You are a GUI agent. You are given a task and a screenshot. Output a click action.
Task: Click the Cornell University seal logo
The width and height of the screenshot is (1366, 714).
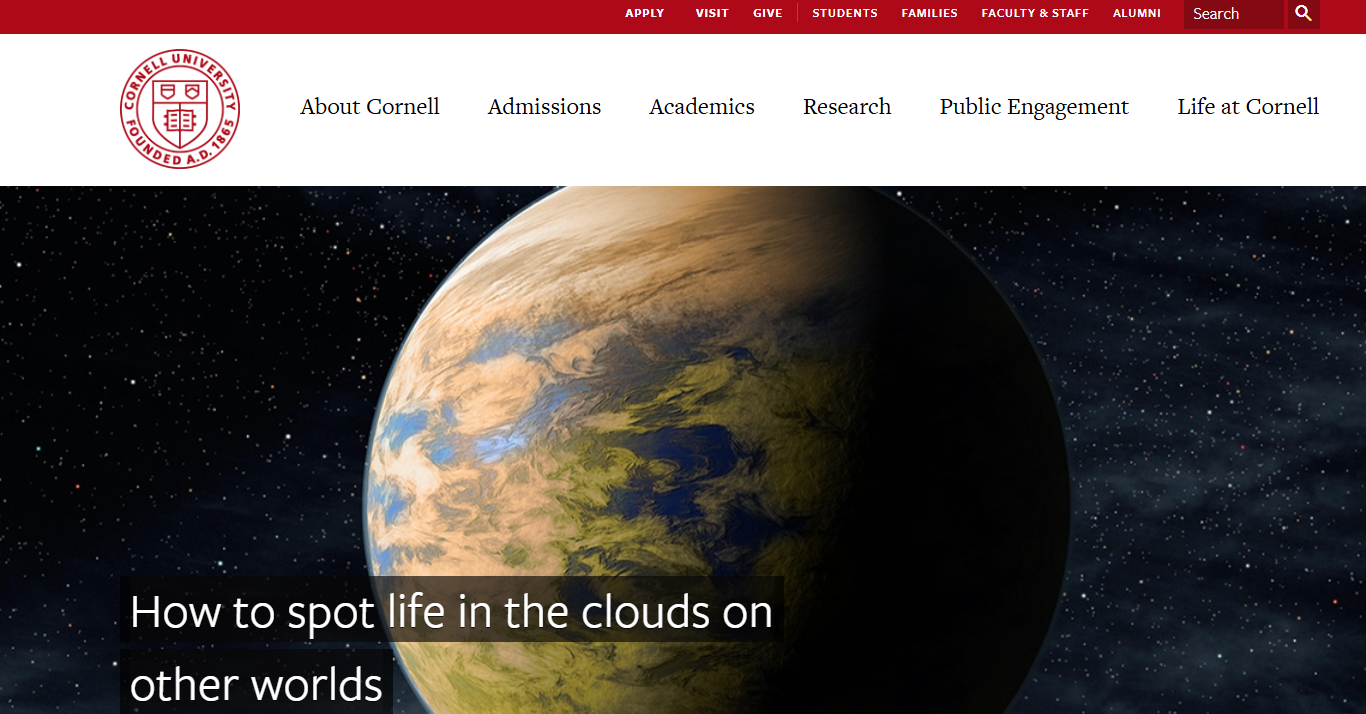180,109
